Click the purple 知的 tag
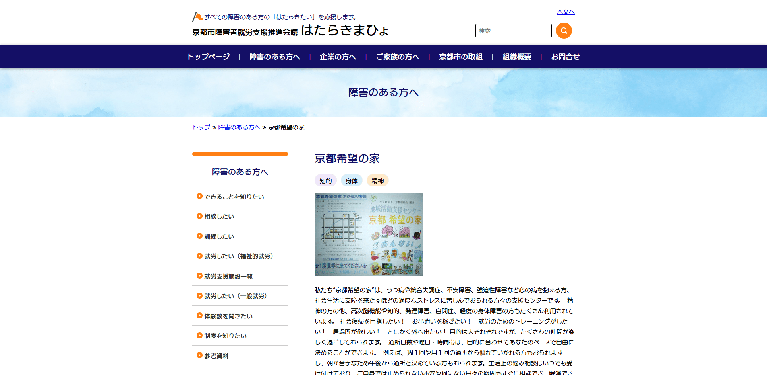This screenshot has height=375, width=767. tap(325, 181)
